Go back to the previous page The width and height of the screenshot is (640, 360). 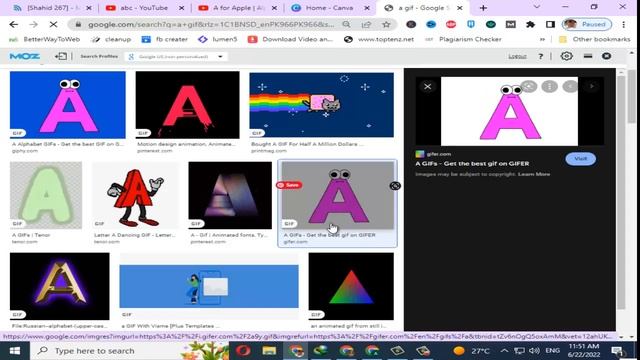coord(13,24)
